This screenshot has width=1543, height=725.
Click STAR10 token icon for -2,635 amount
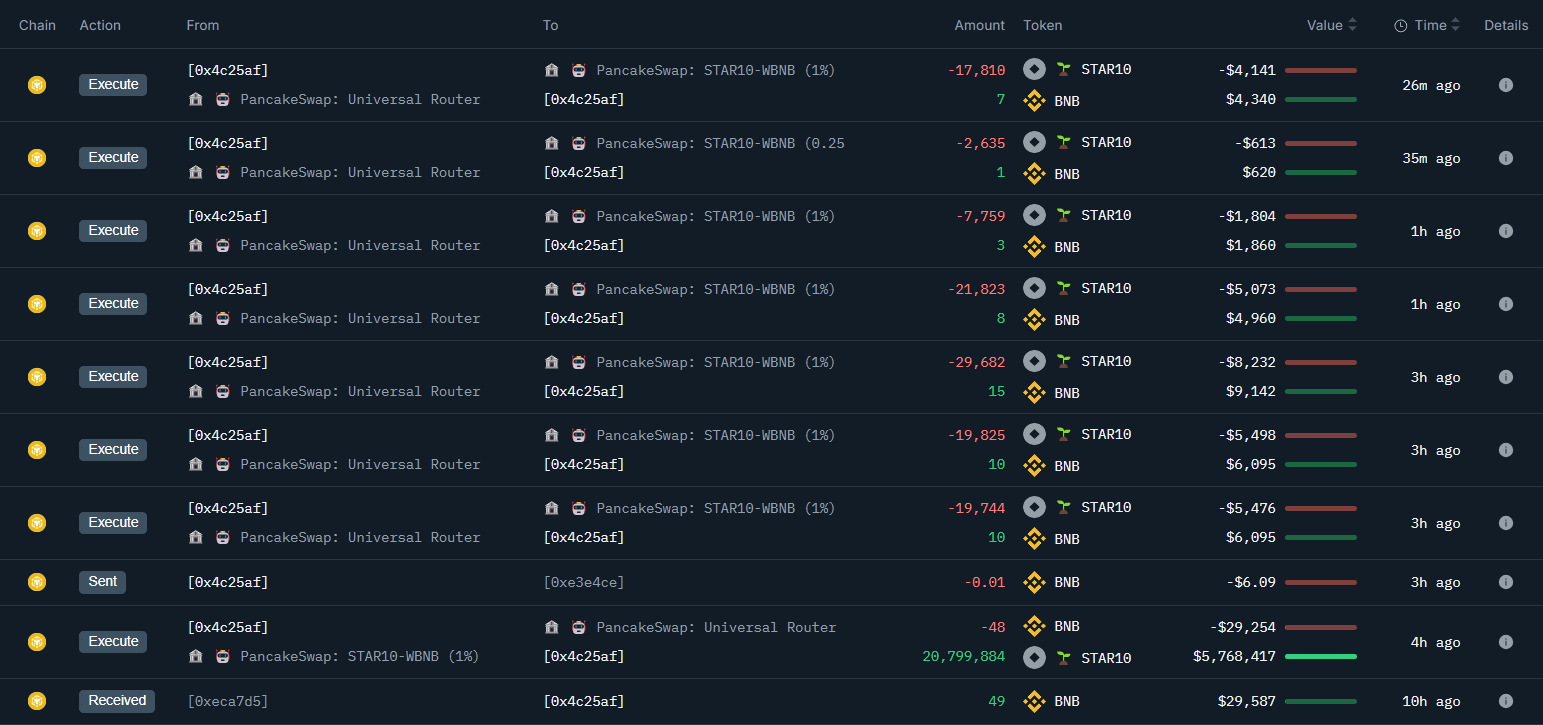coord(1034,142)
